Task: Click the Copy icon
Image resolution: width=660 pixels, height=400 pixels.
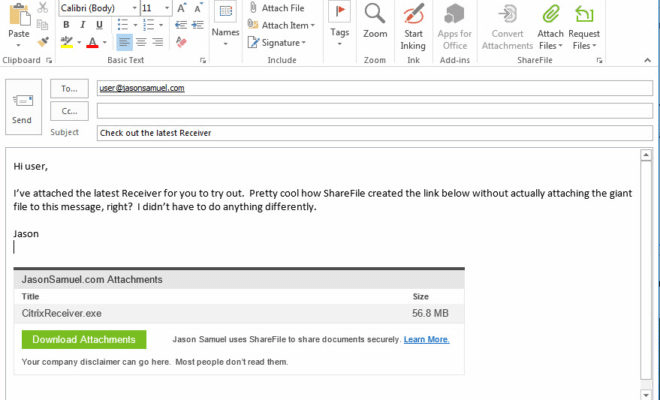Action: [43, 24]
